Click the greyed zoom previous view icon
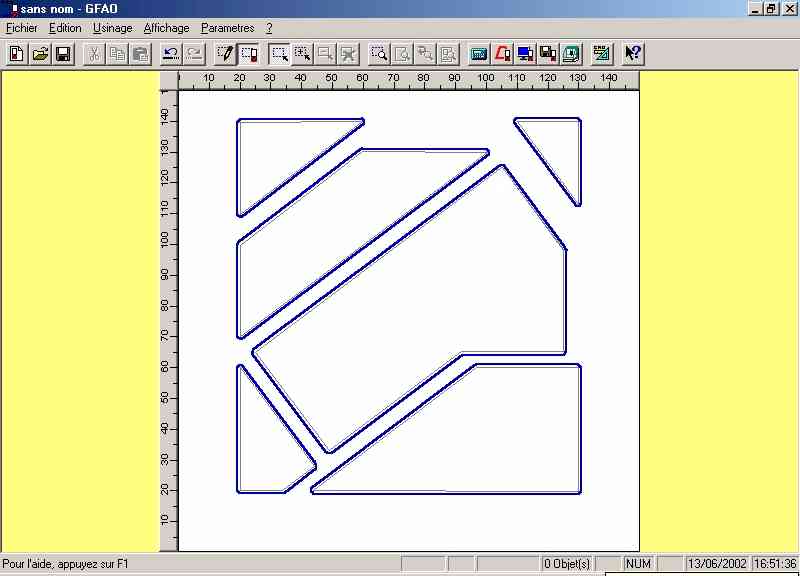The height and width of the screenshot is (576, 800). (x=448, y=54)
